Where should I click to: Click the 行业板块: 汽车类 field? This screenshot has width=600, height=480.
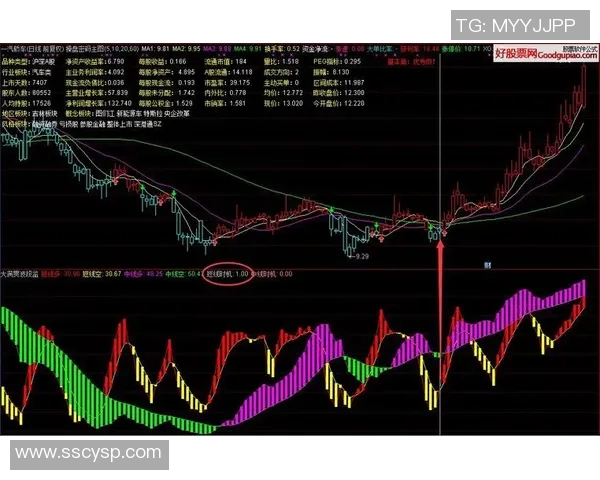pyautogui.click(x=26, y=72)
